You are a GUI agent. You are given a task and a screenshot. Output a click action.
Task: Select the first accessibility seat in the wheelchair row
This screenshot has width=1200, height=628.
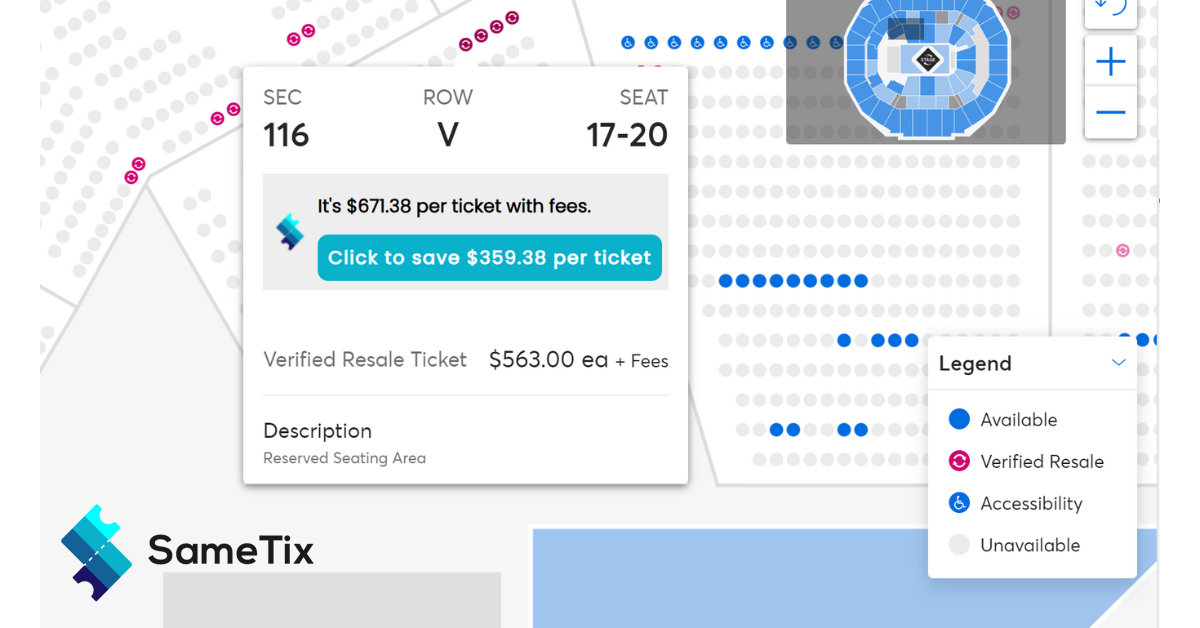click(628, 43)
